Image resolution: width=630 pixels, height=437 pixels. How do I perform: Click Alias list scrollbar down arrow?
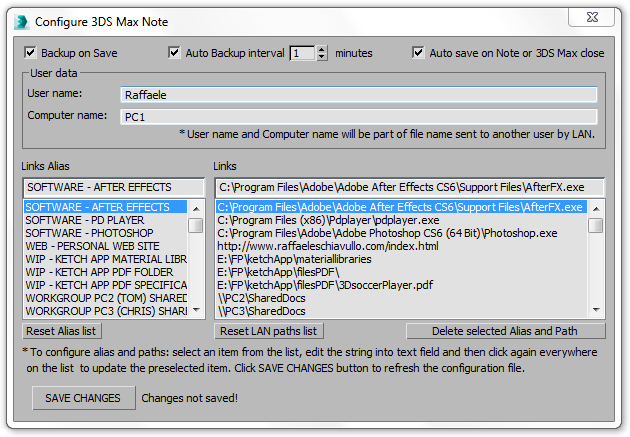(x=196, y=310)
